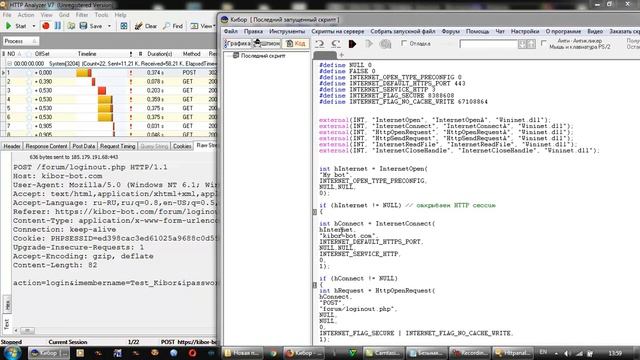Switch to the Request Timing tab

point(118,146)
